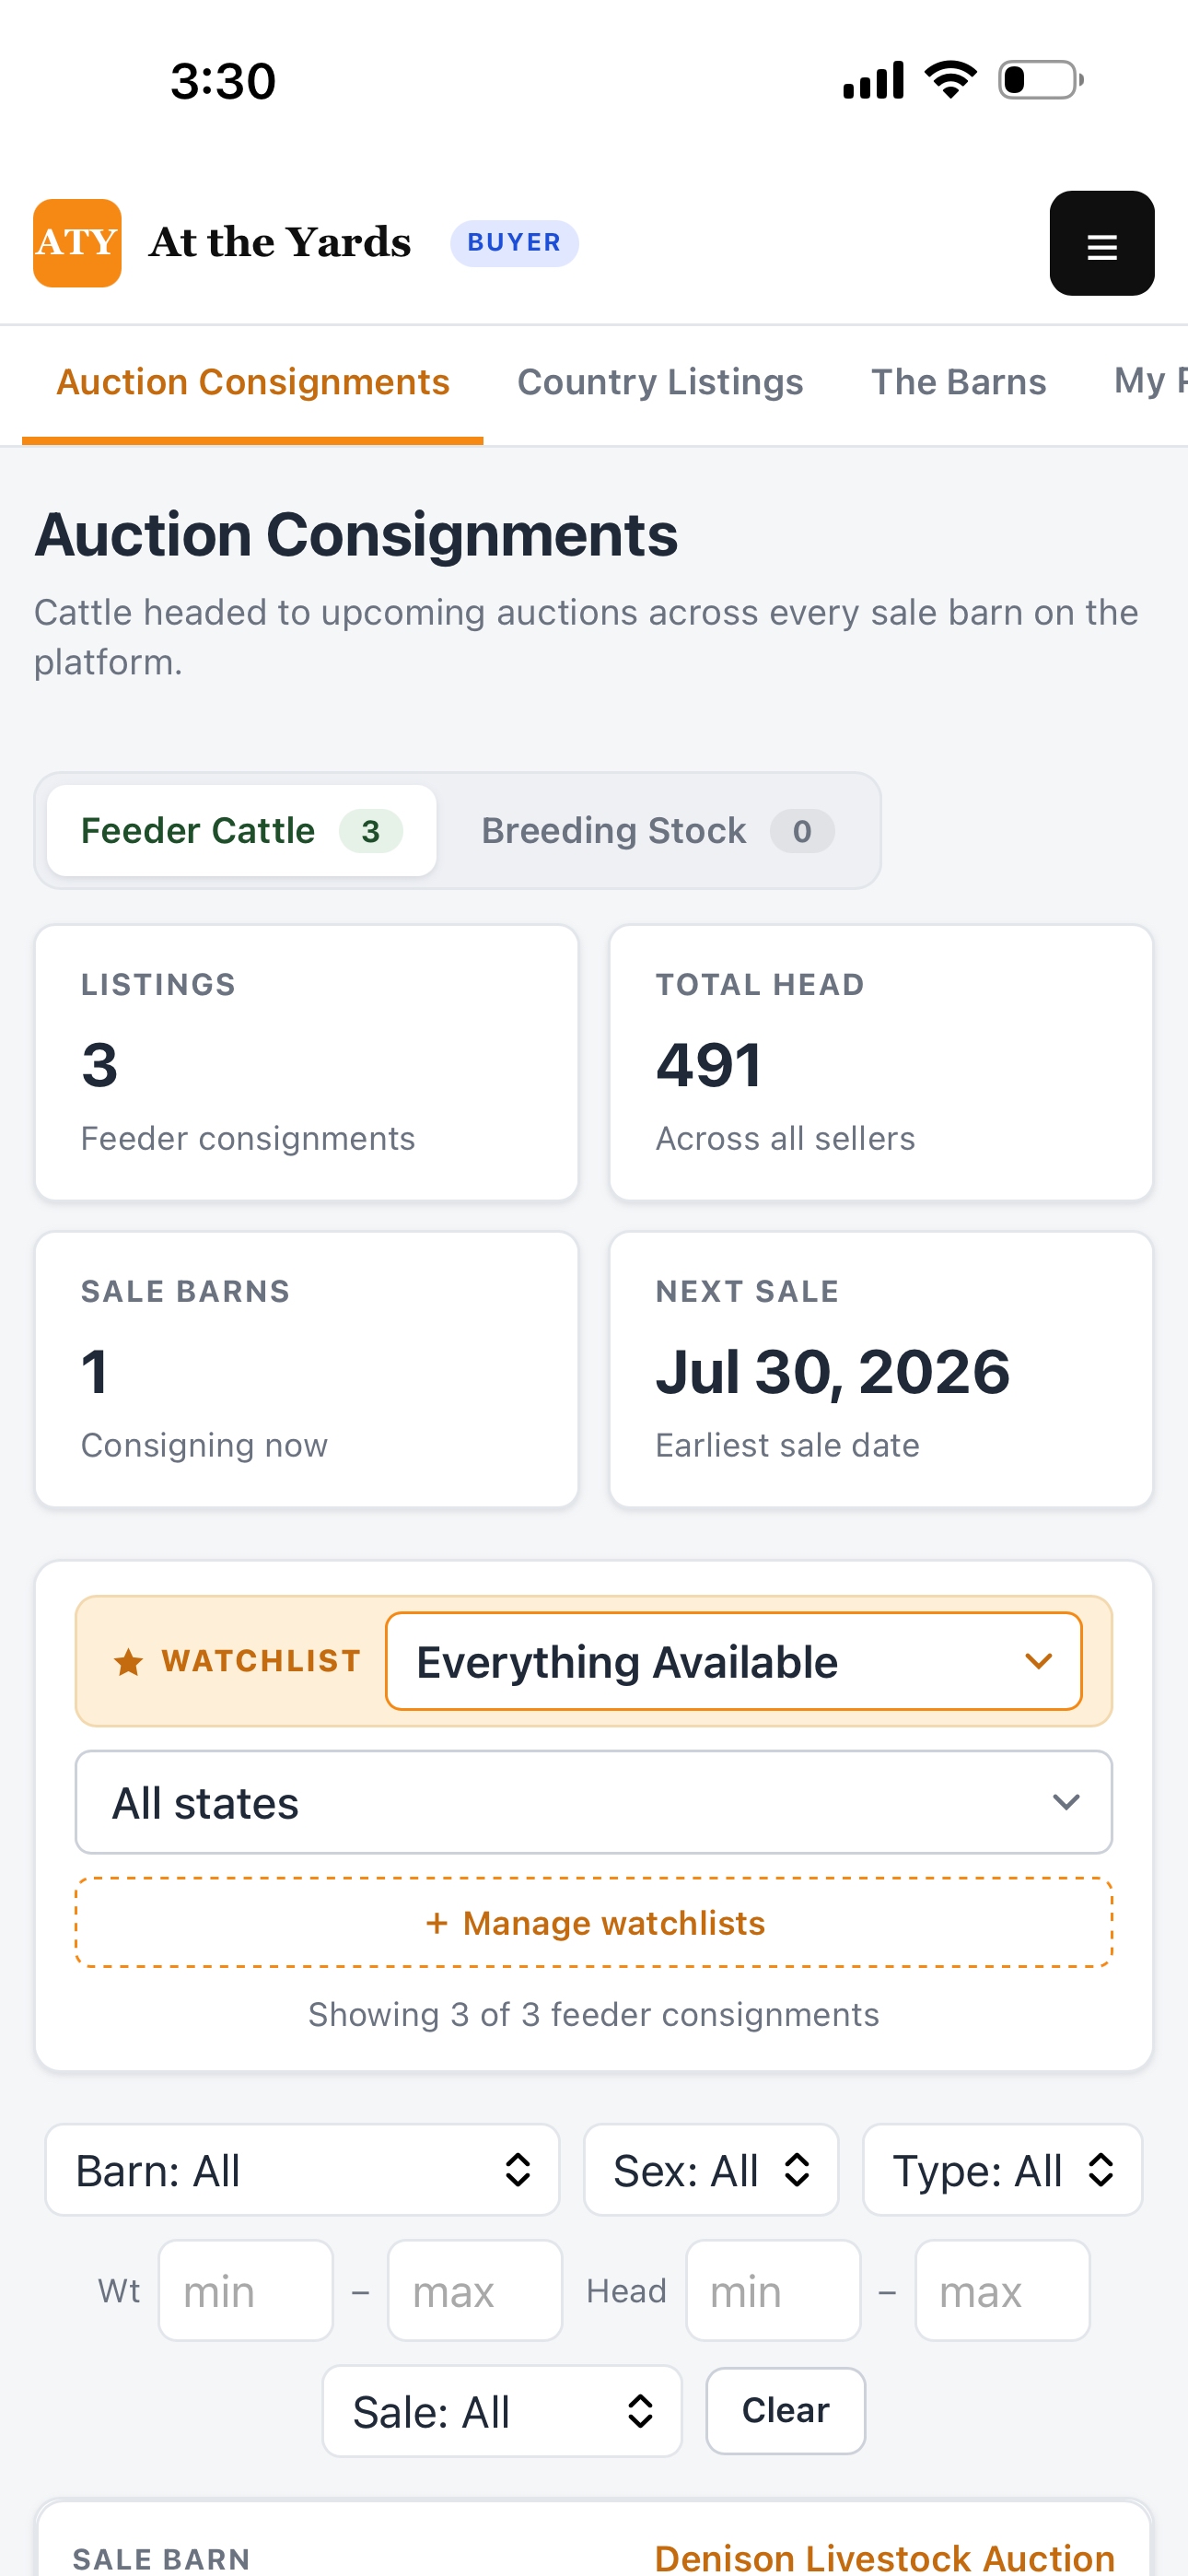Open the Type: All selector
The image size is (1188, 2576).
click(1002, 2169)
